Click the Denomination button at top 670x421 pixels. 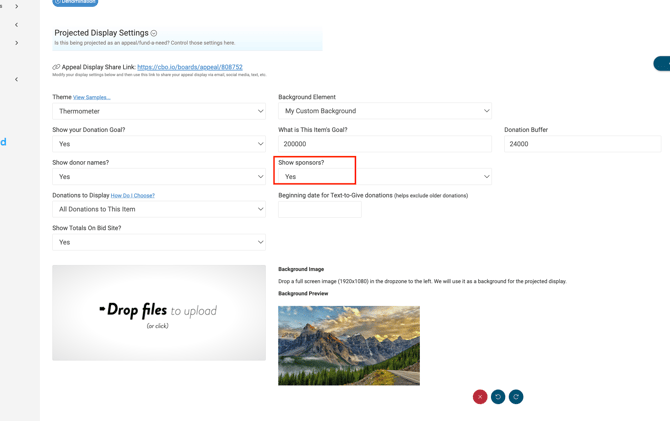(x=75, y=2)
